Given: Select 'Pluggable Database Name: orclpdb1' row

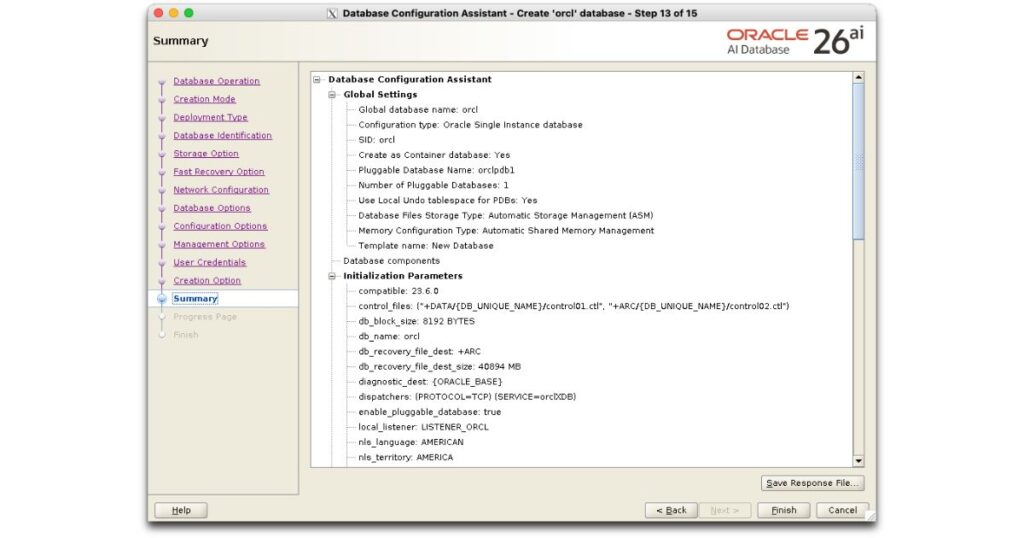Looking at the screenshot, I should tap(436, 170).
